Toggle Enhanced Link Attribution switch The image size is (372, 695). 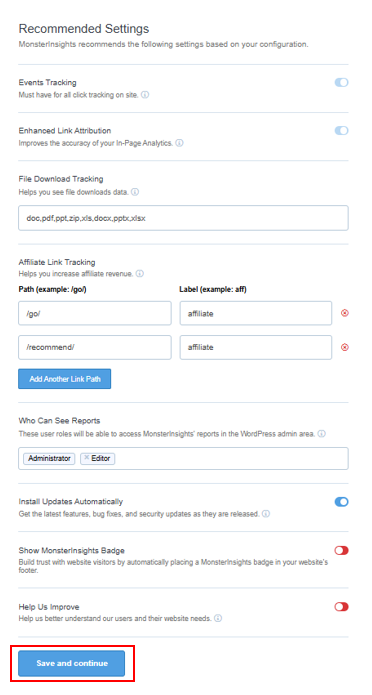(341, 131)
